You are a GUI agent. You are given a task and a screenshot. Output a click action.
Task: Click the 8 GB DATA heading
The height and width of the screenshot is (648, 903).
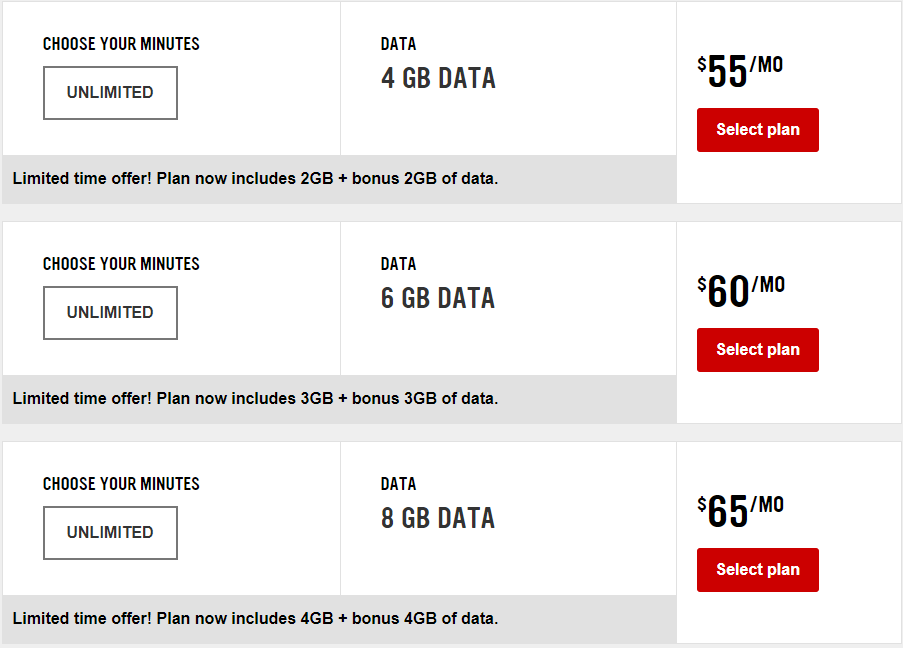[x=438, y=518]
